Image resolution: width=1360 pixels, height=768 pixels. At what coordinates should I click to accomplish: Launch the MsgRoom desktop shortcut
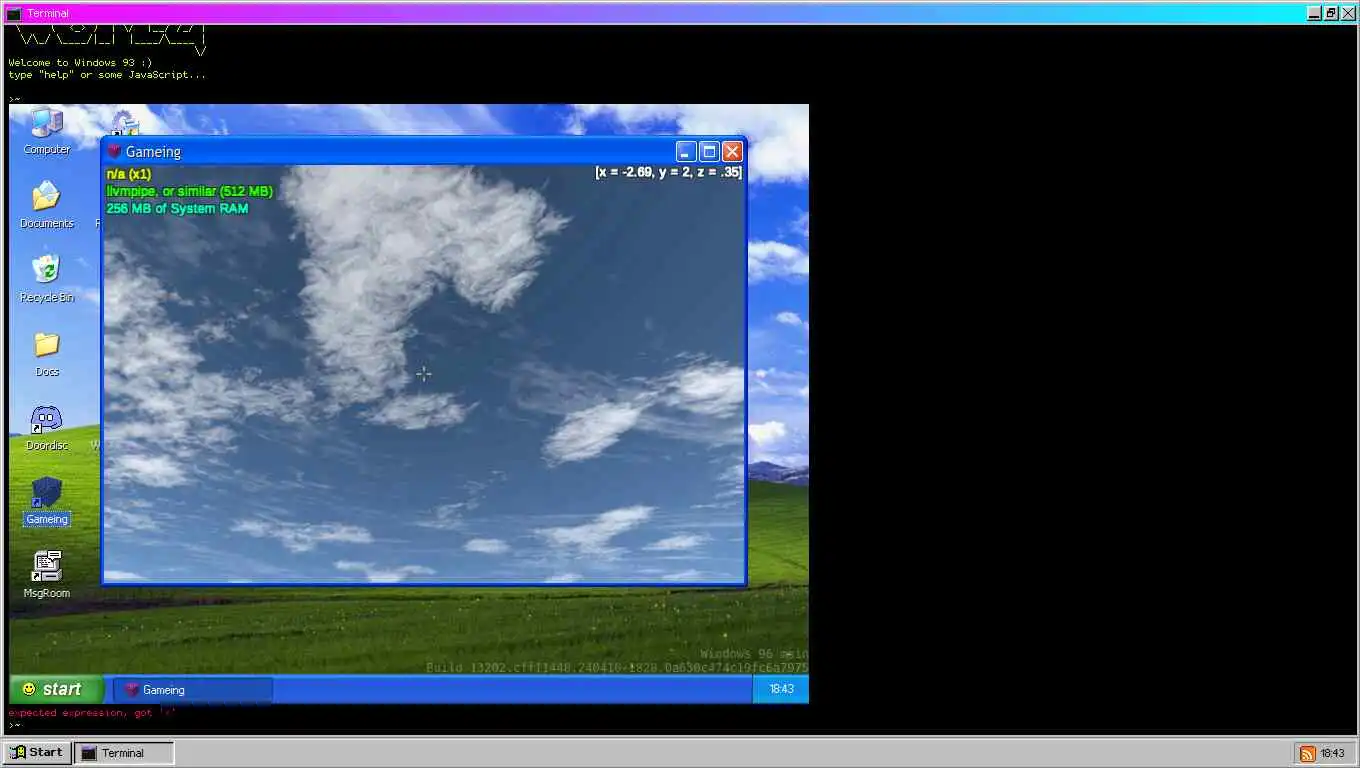[47, 575]
